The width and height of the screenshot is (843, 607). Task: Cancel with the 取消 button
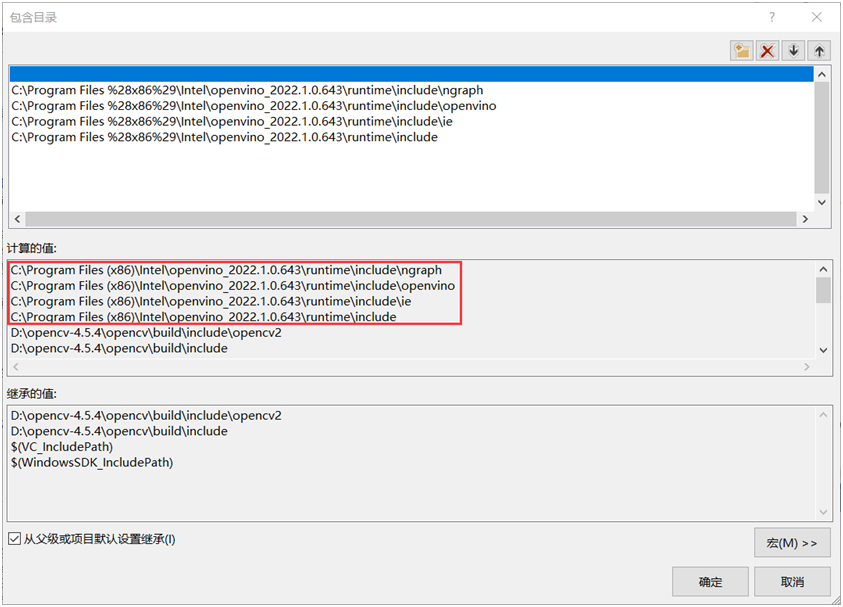coord(792,582)
